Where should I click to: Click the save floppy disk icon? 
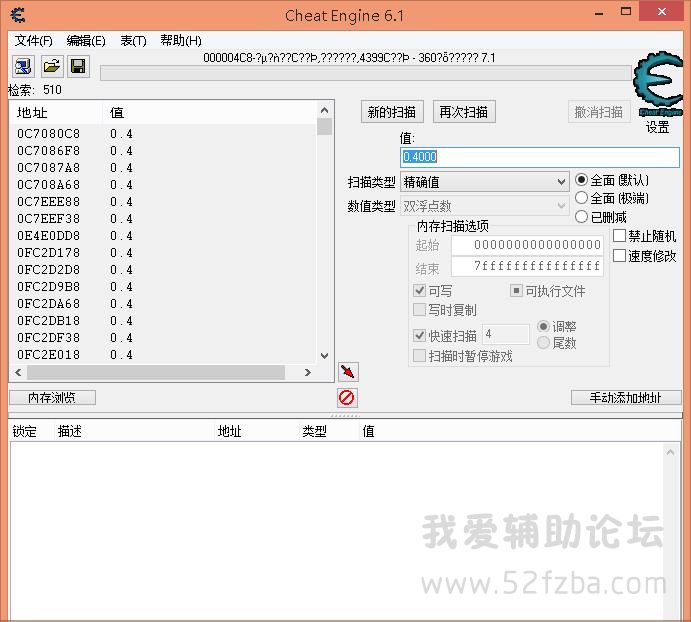(78, 67)
